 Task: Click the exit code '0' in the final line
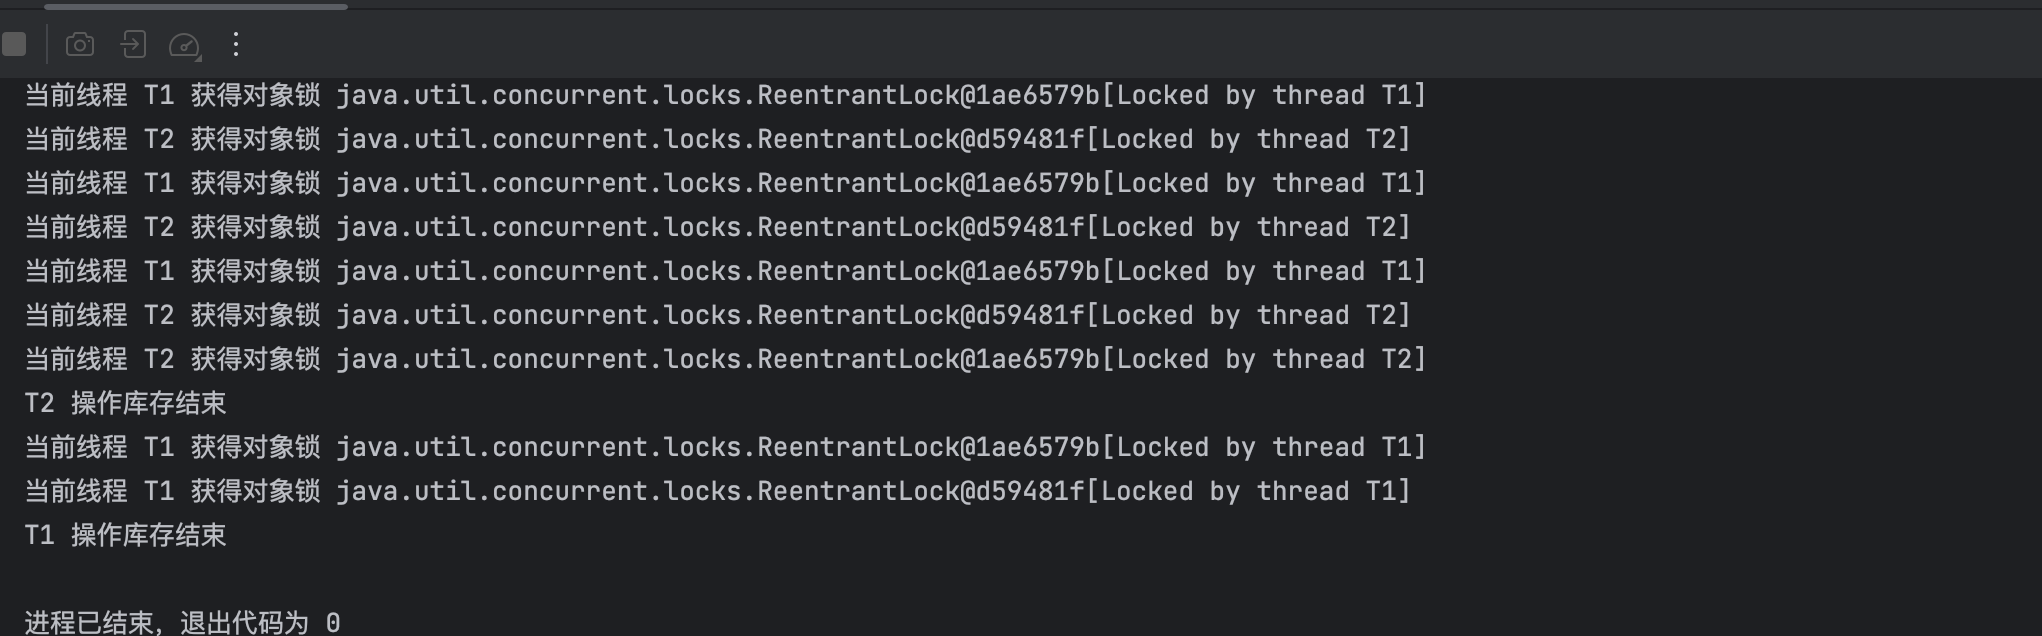click(x=333, y=623)
